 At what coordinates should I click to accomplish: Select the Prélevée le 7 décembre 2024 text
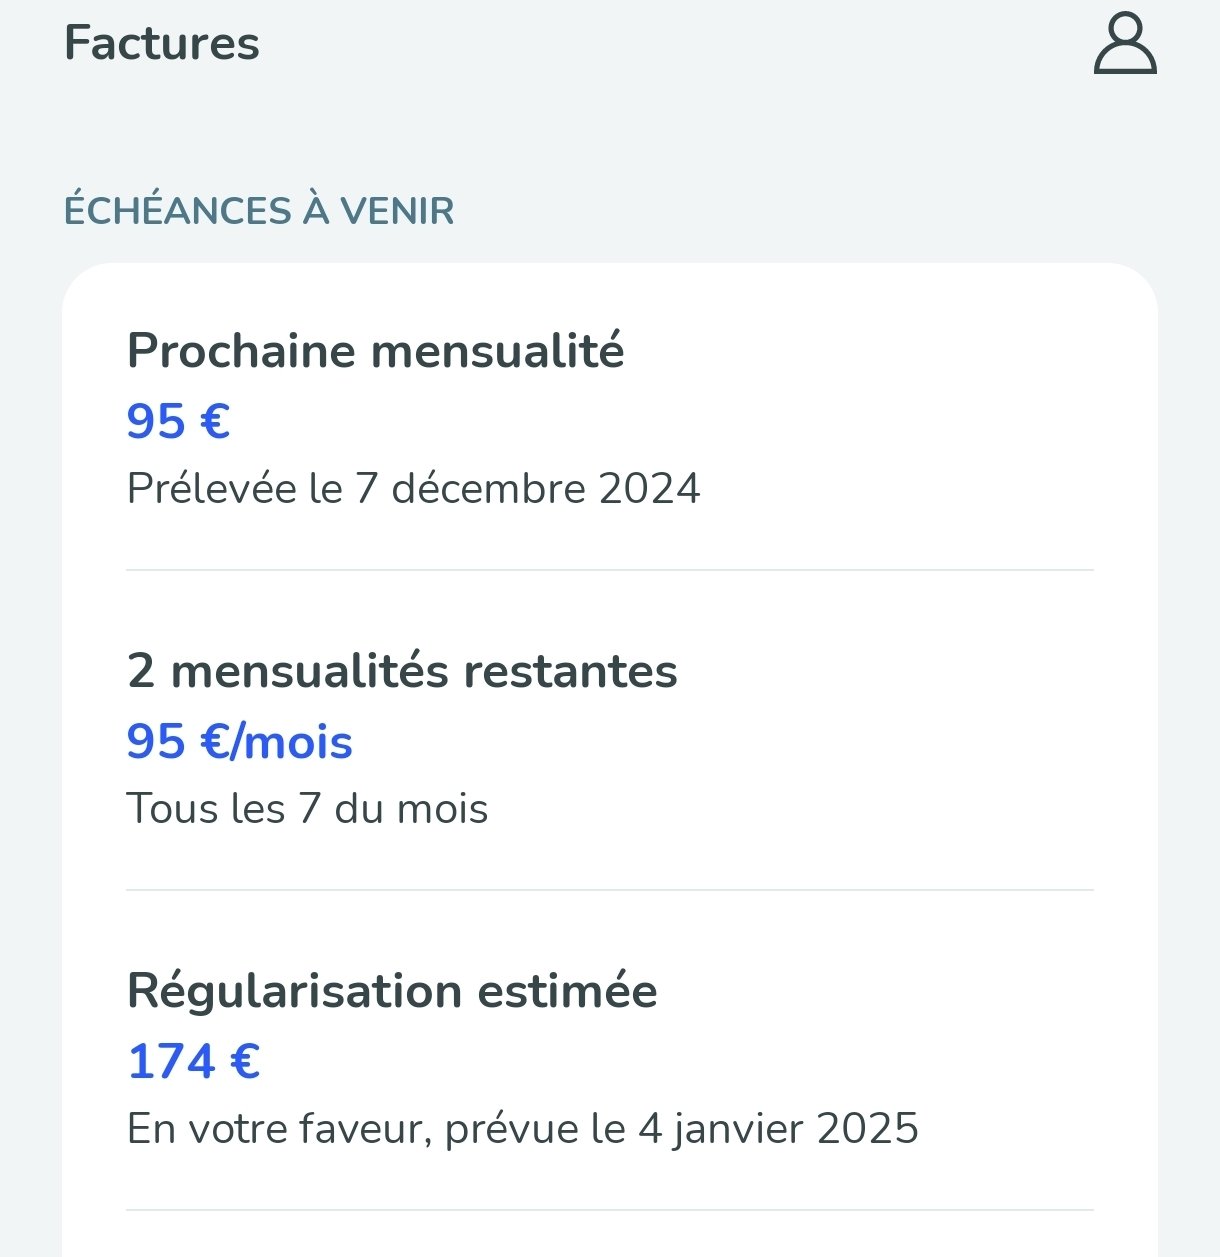point(414,489)
